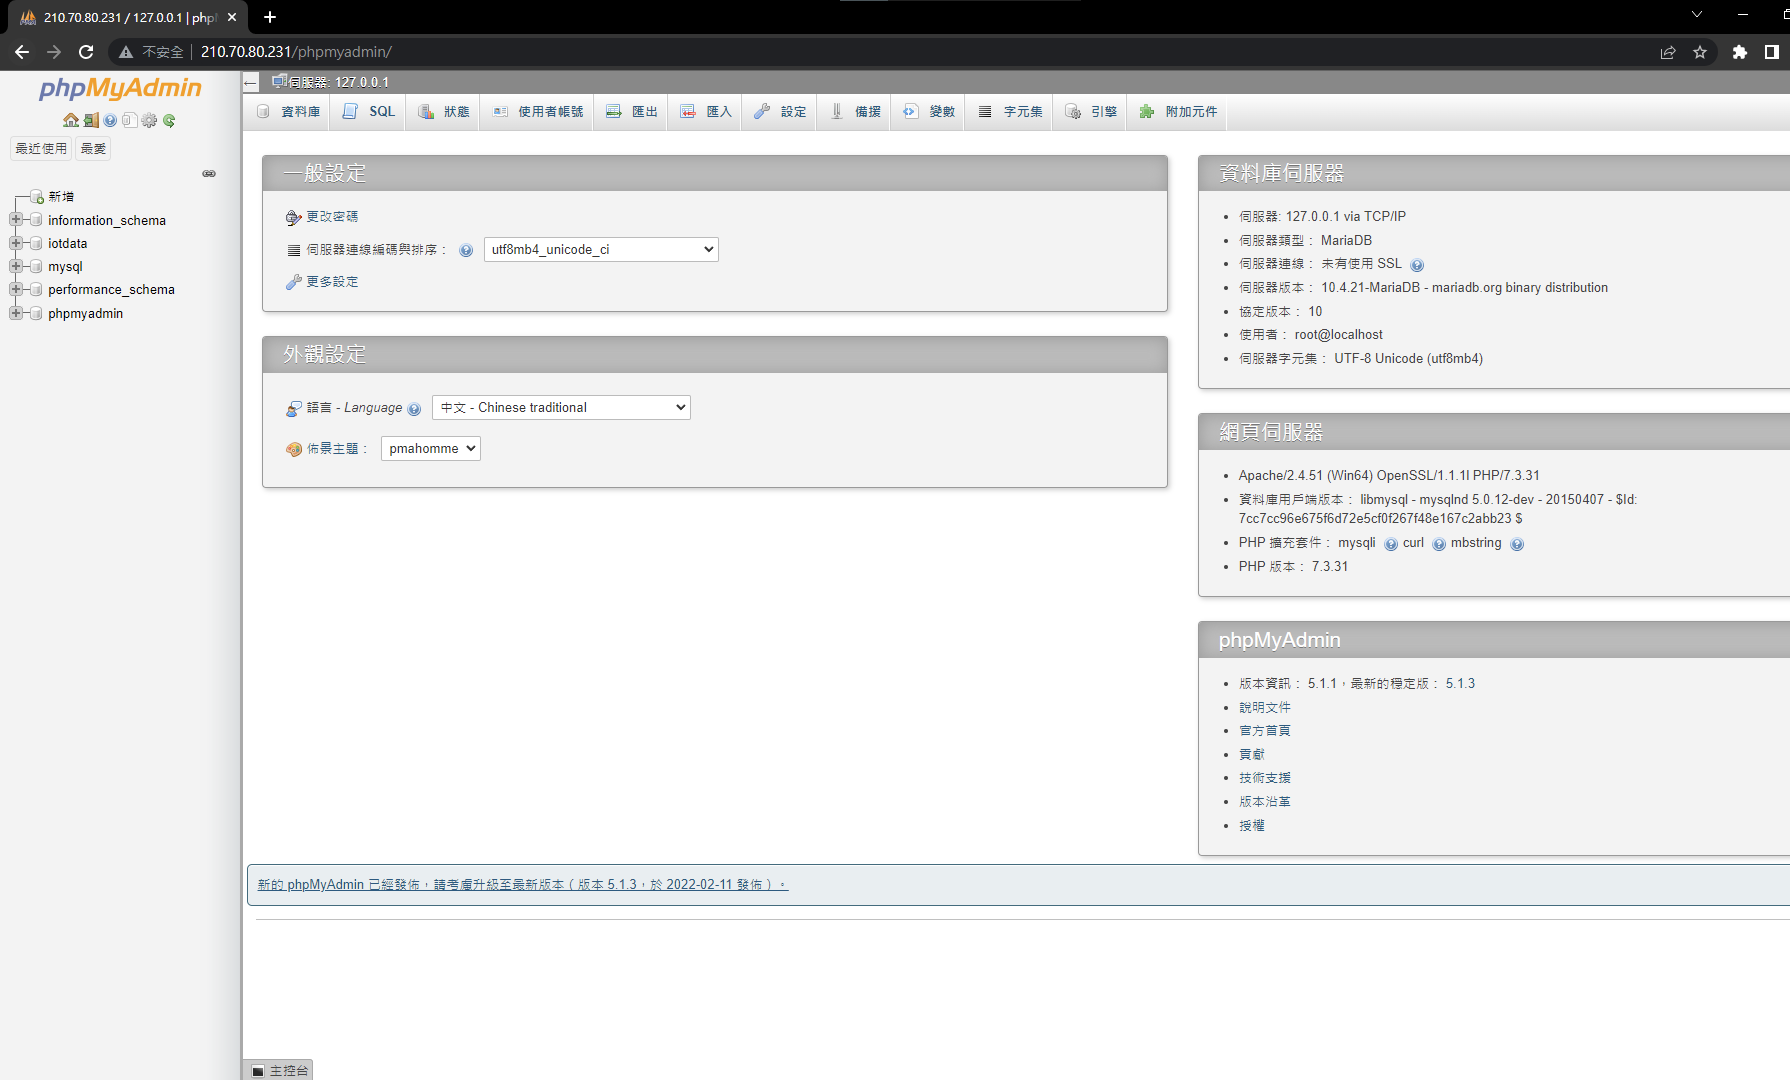The image size is (1790, 1080).
Task: Open a new browser tab
Action: pyautogui.click(x=270, y=17)
